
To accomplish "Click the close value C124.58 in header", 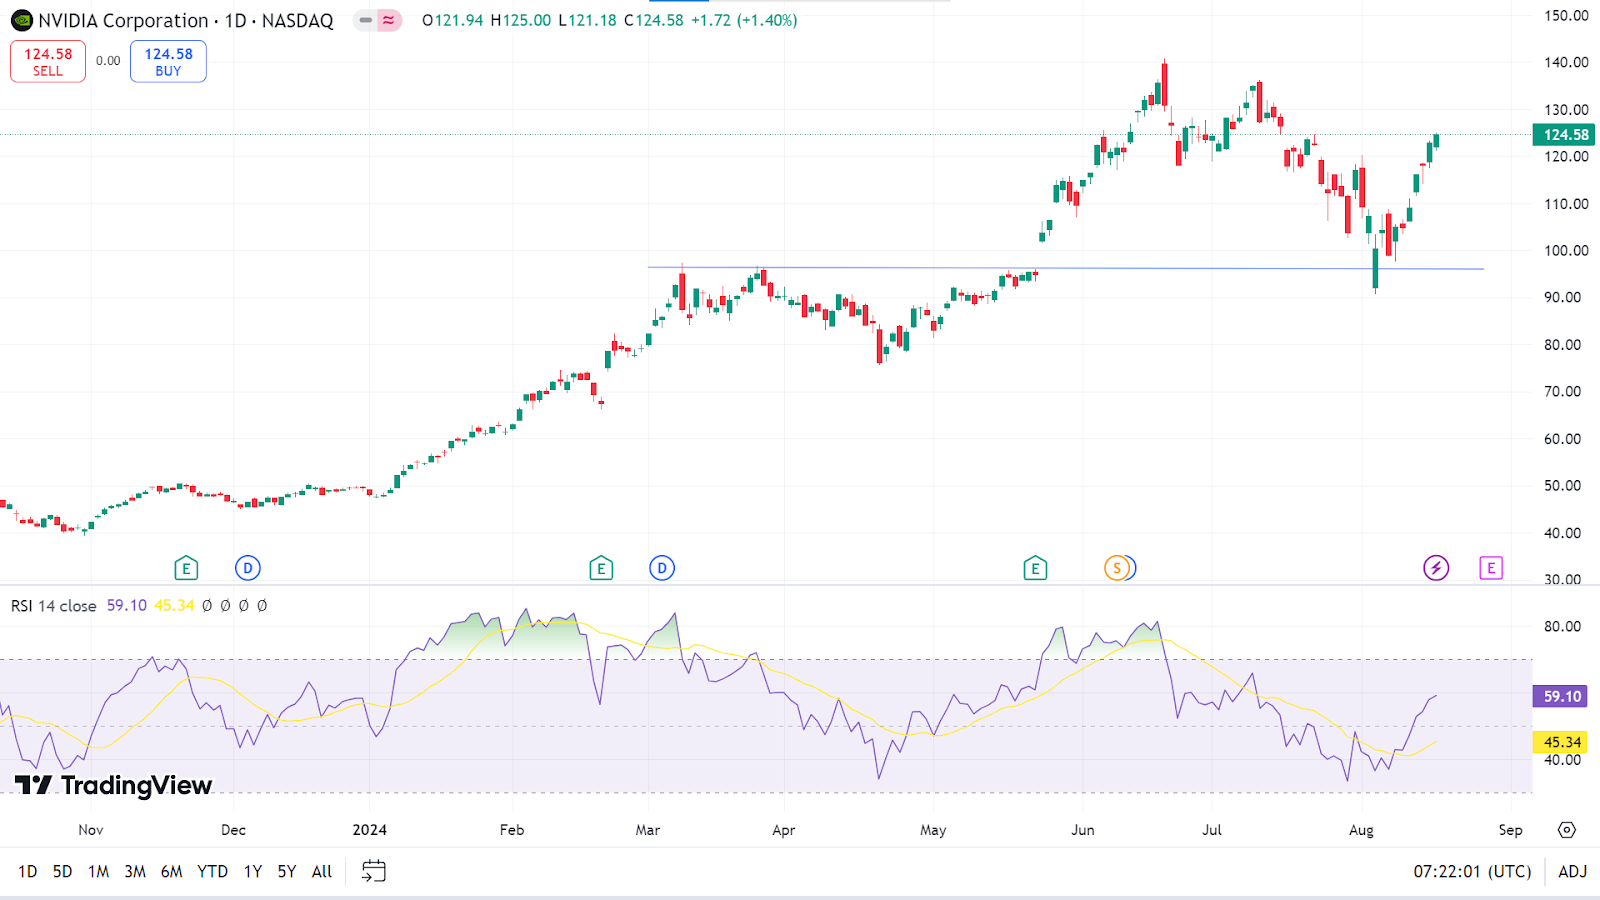I will pos(654,20).
